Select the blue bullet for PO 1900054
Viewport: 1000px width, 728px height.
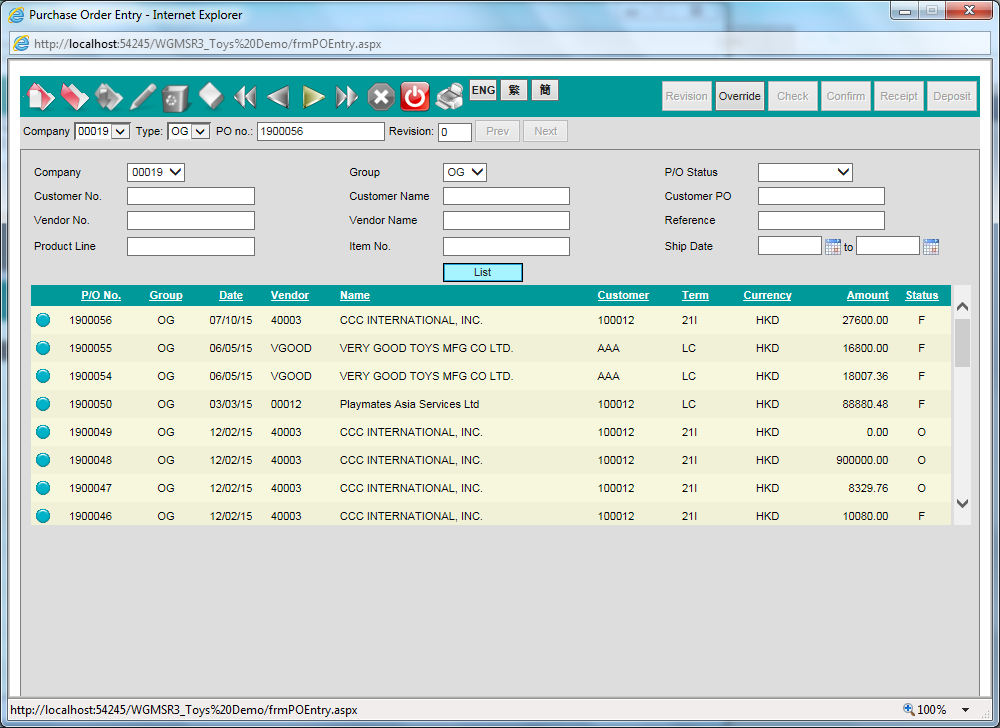tap(43, 376)
